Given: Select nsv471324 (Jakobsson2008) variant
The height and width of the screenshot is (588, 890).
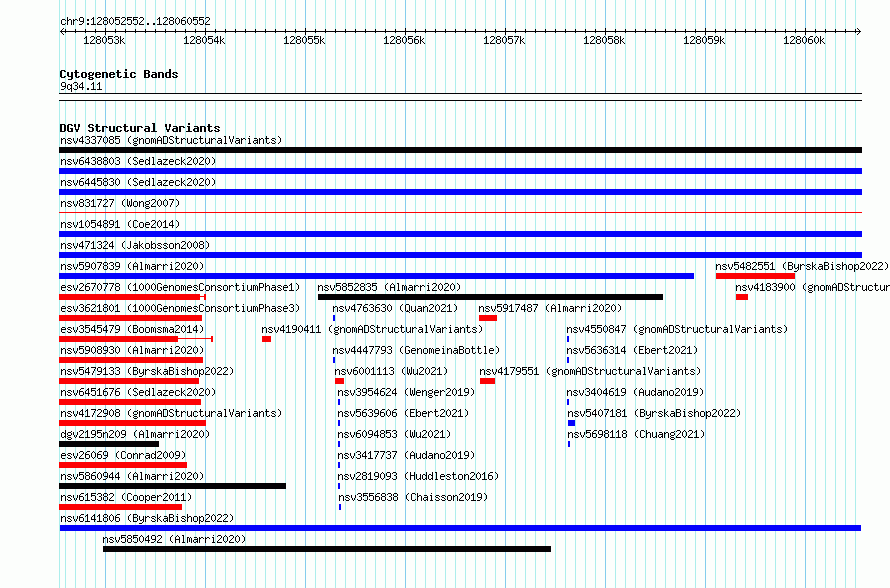Looking at the screenshot, I should (x=135, y=245).
